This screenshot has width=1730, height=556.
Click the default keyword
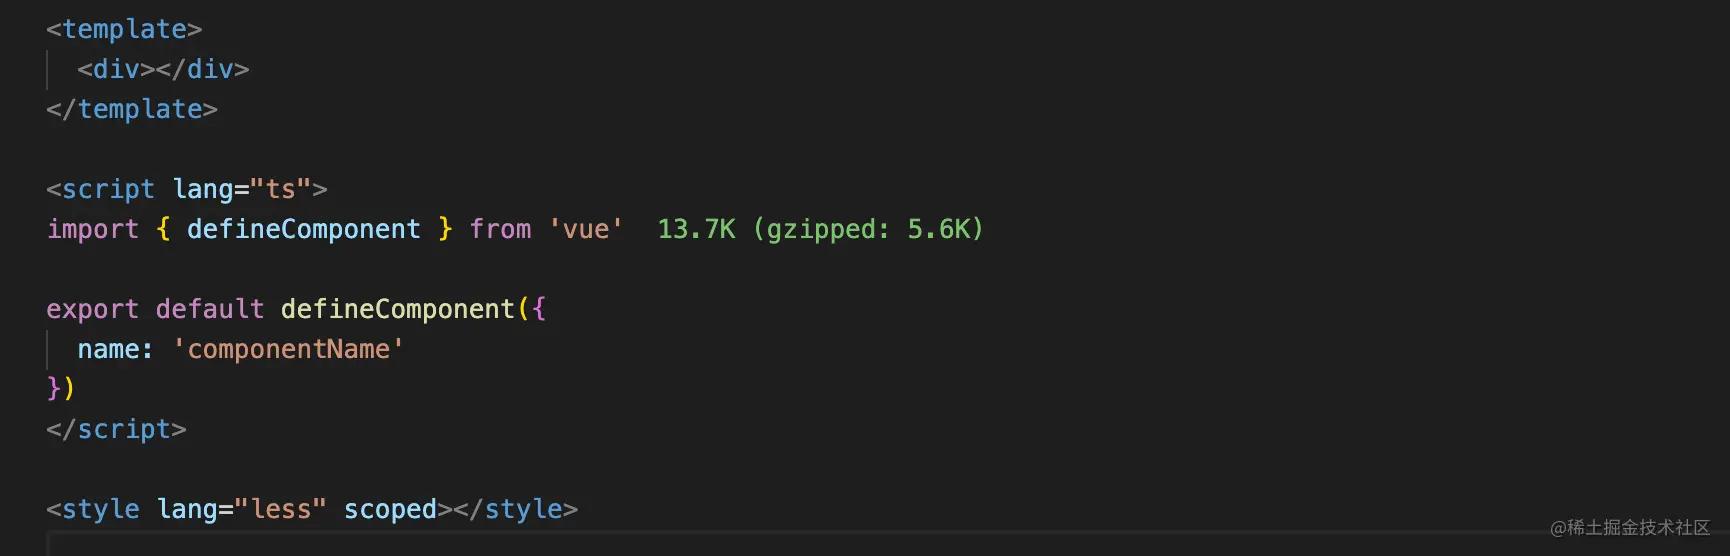pos(210,309)
